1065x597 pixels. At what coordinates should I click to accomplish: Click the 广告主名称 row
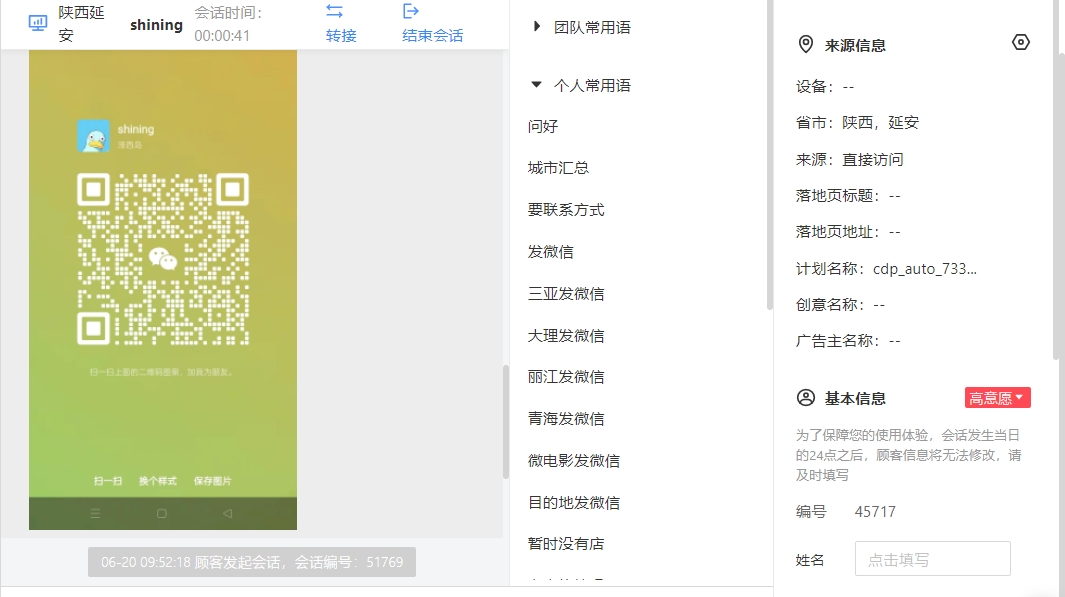pyautogui.click(x=848, y=341)
